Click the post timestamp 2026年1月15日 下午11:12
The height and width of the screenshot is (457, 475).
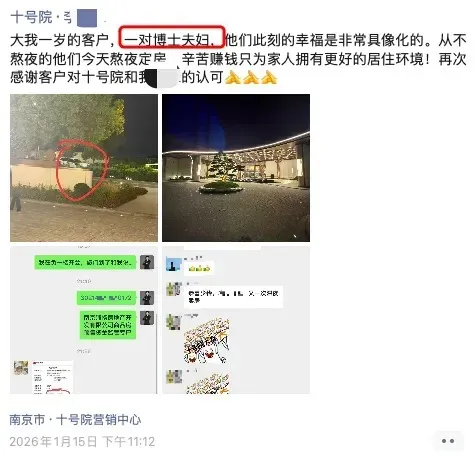click(x=82, y=442)
